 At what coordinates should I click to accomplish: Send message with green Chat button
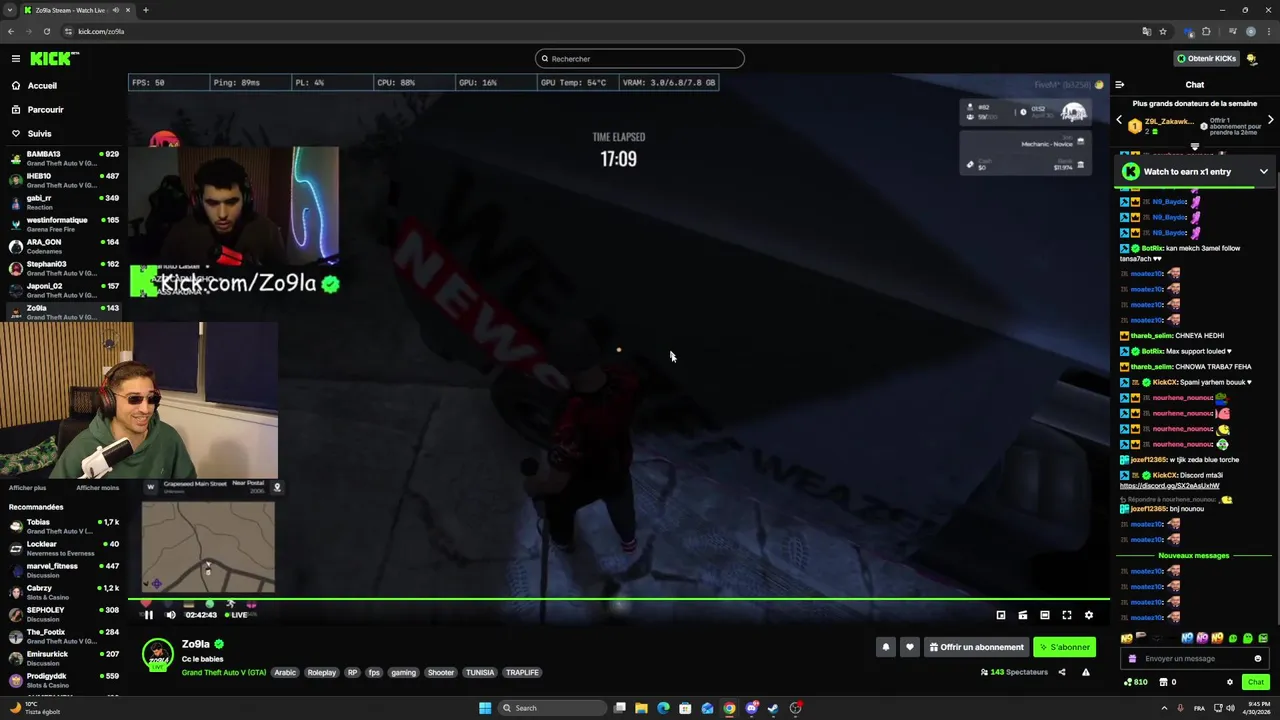(1256, 682)
